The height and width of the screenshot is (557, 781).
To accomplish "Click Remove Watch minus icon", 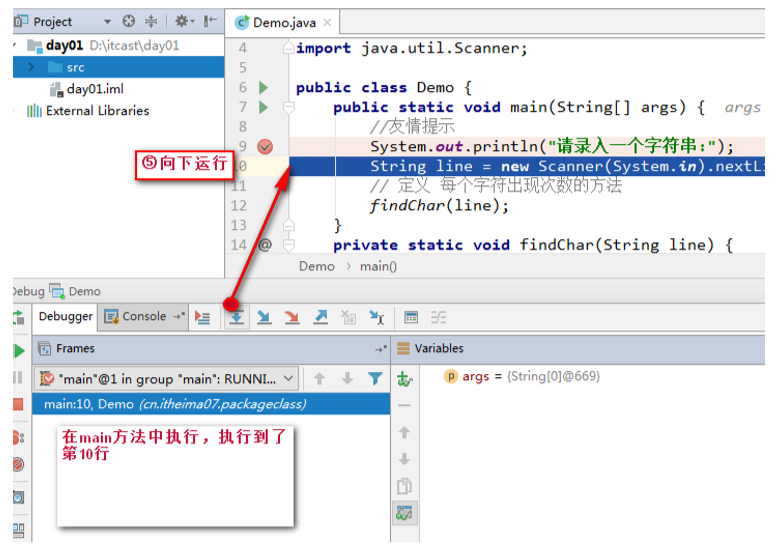I will [404, 406].
